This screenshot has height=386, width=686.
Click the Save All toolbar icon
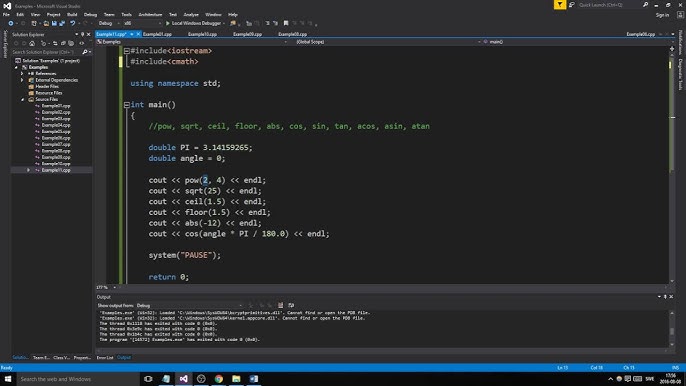click(x=62, y=23)
